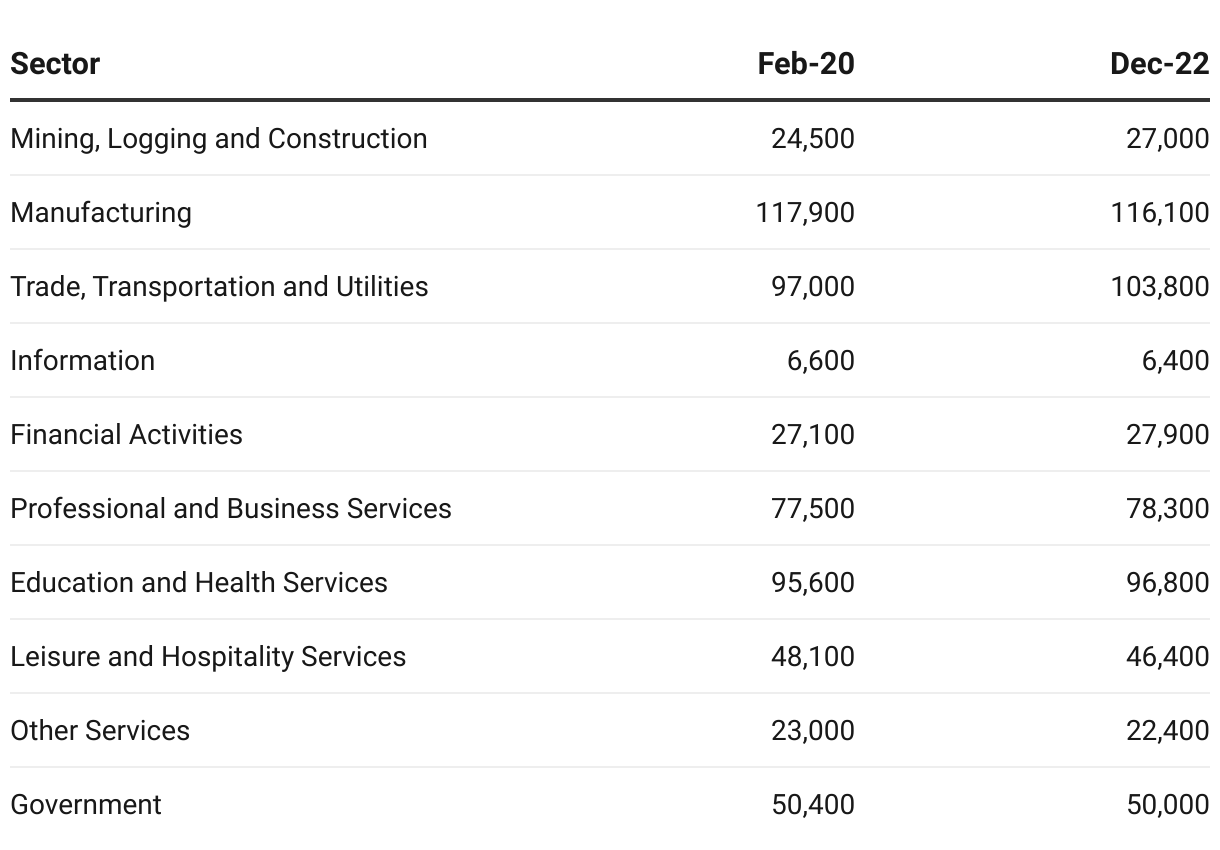This screenshot has height=850, width=1220.
Task: Click Trade, Transportation and Utilities label
Action: click(x=219, y=286)
